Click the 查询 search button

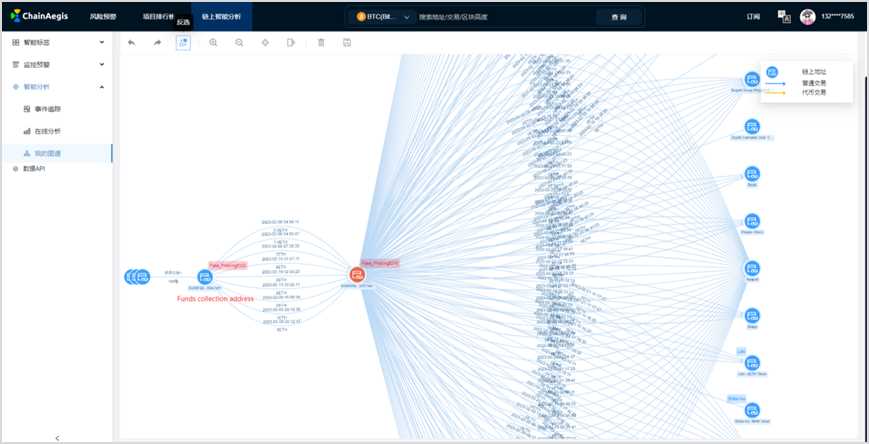coord(618,17)
